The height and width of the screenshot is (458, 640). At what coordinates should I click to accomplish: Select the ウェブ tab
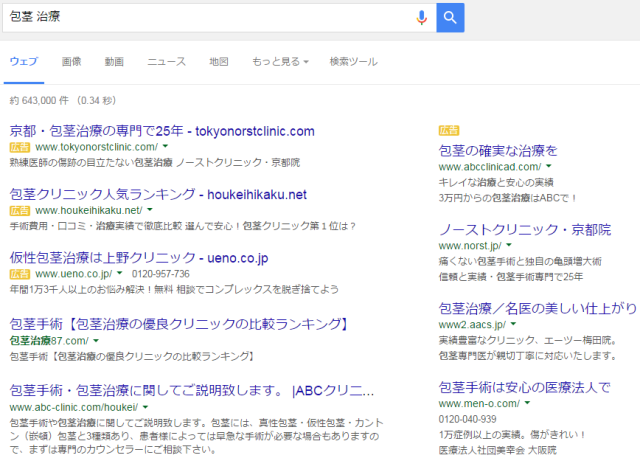click(24, 62)
